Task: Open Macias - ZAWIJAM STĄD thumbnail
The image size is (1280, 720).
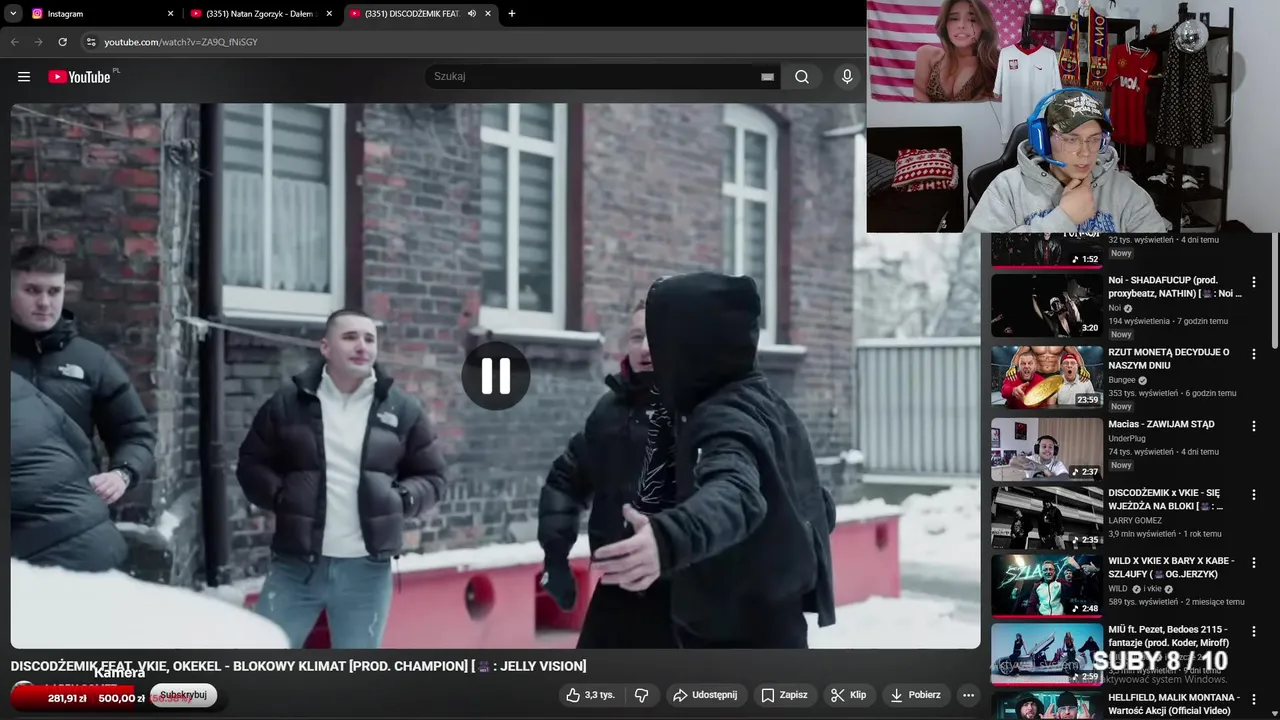Action: click(1047, 449)
